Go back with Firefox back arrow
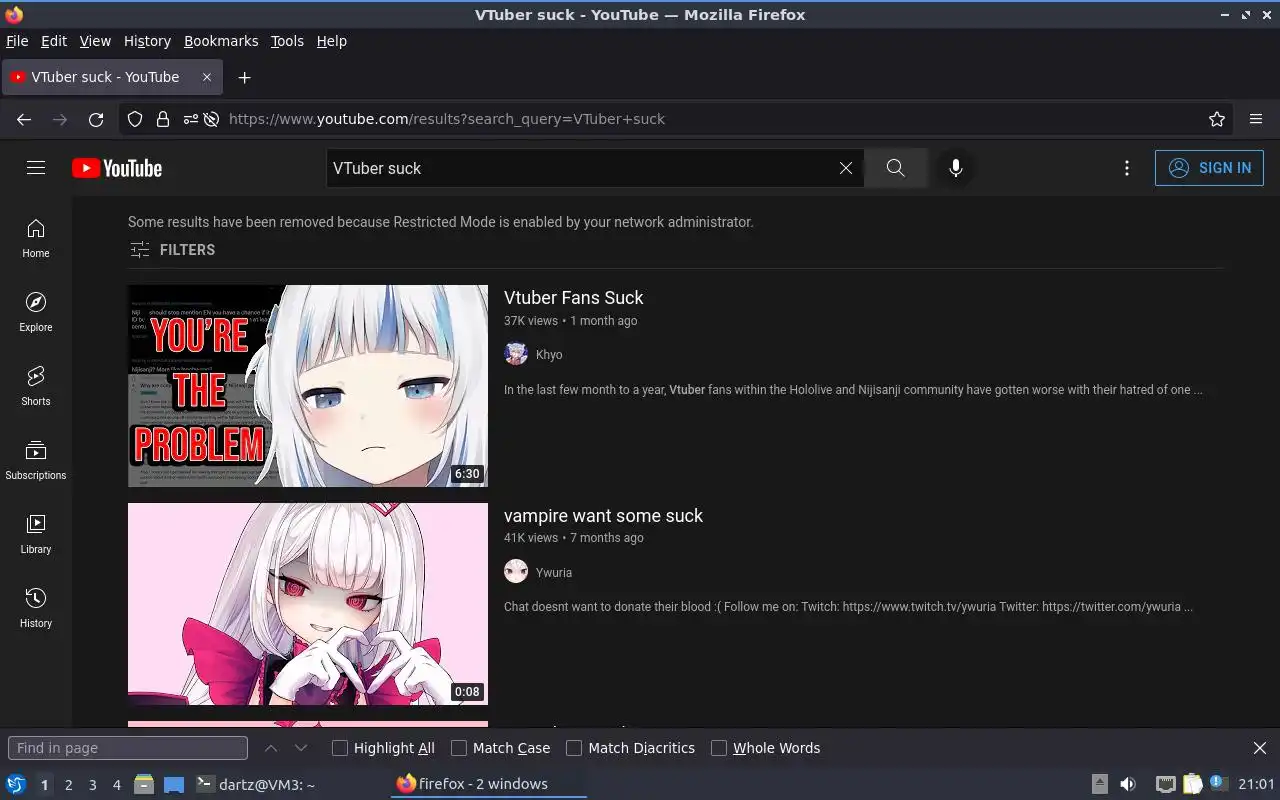Screen dimensions: 1280x800 [x=24, y=119]
